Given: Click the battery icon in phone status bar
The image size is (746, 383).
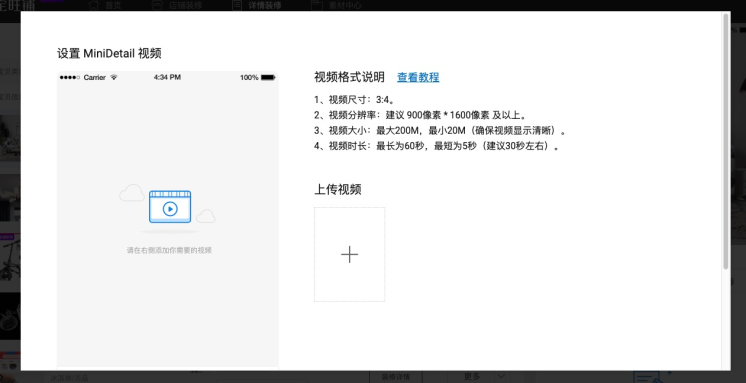Looking at the screenshot, I should click(x=268, y=77).
